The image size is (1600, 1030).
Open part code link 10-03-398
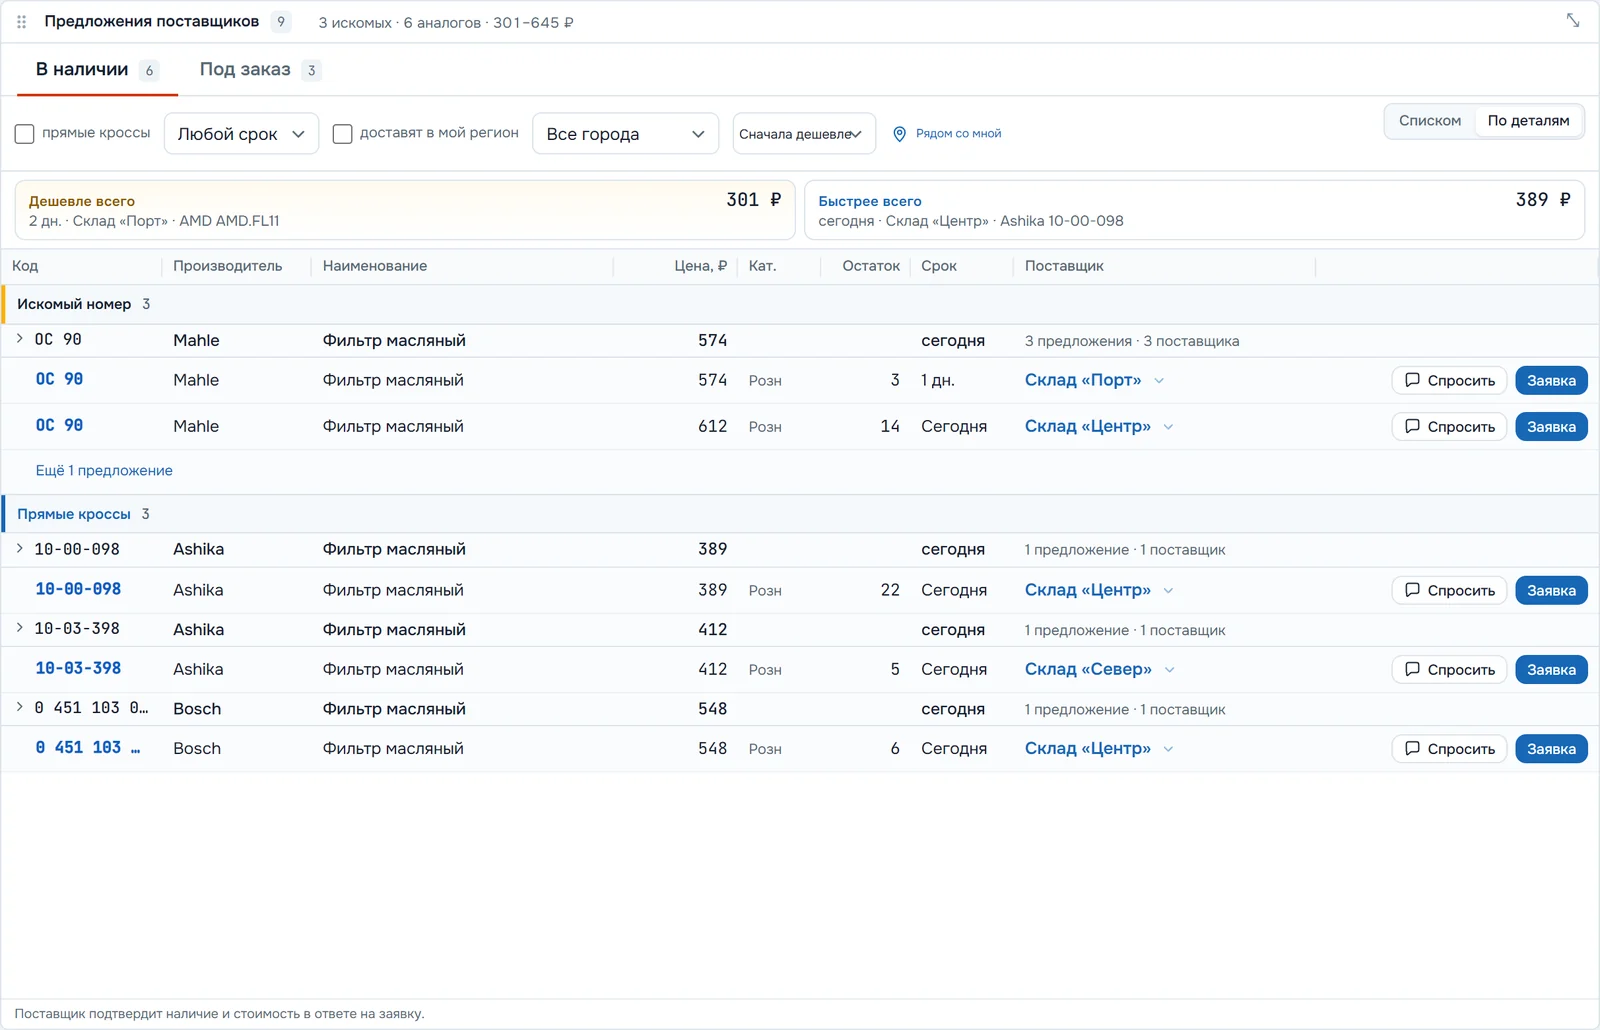point(78,668)
